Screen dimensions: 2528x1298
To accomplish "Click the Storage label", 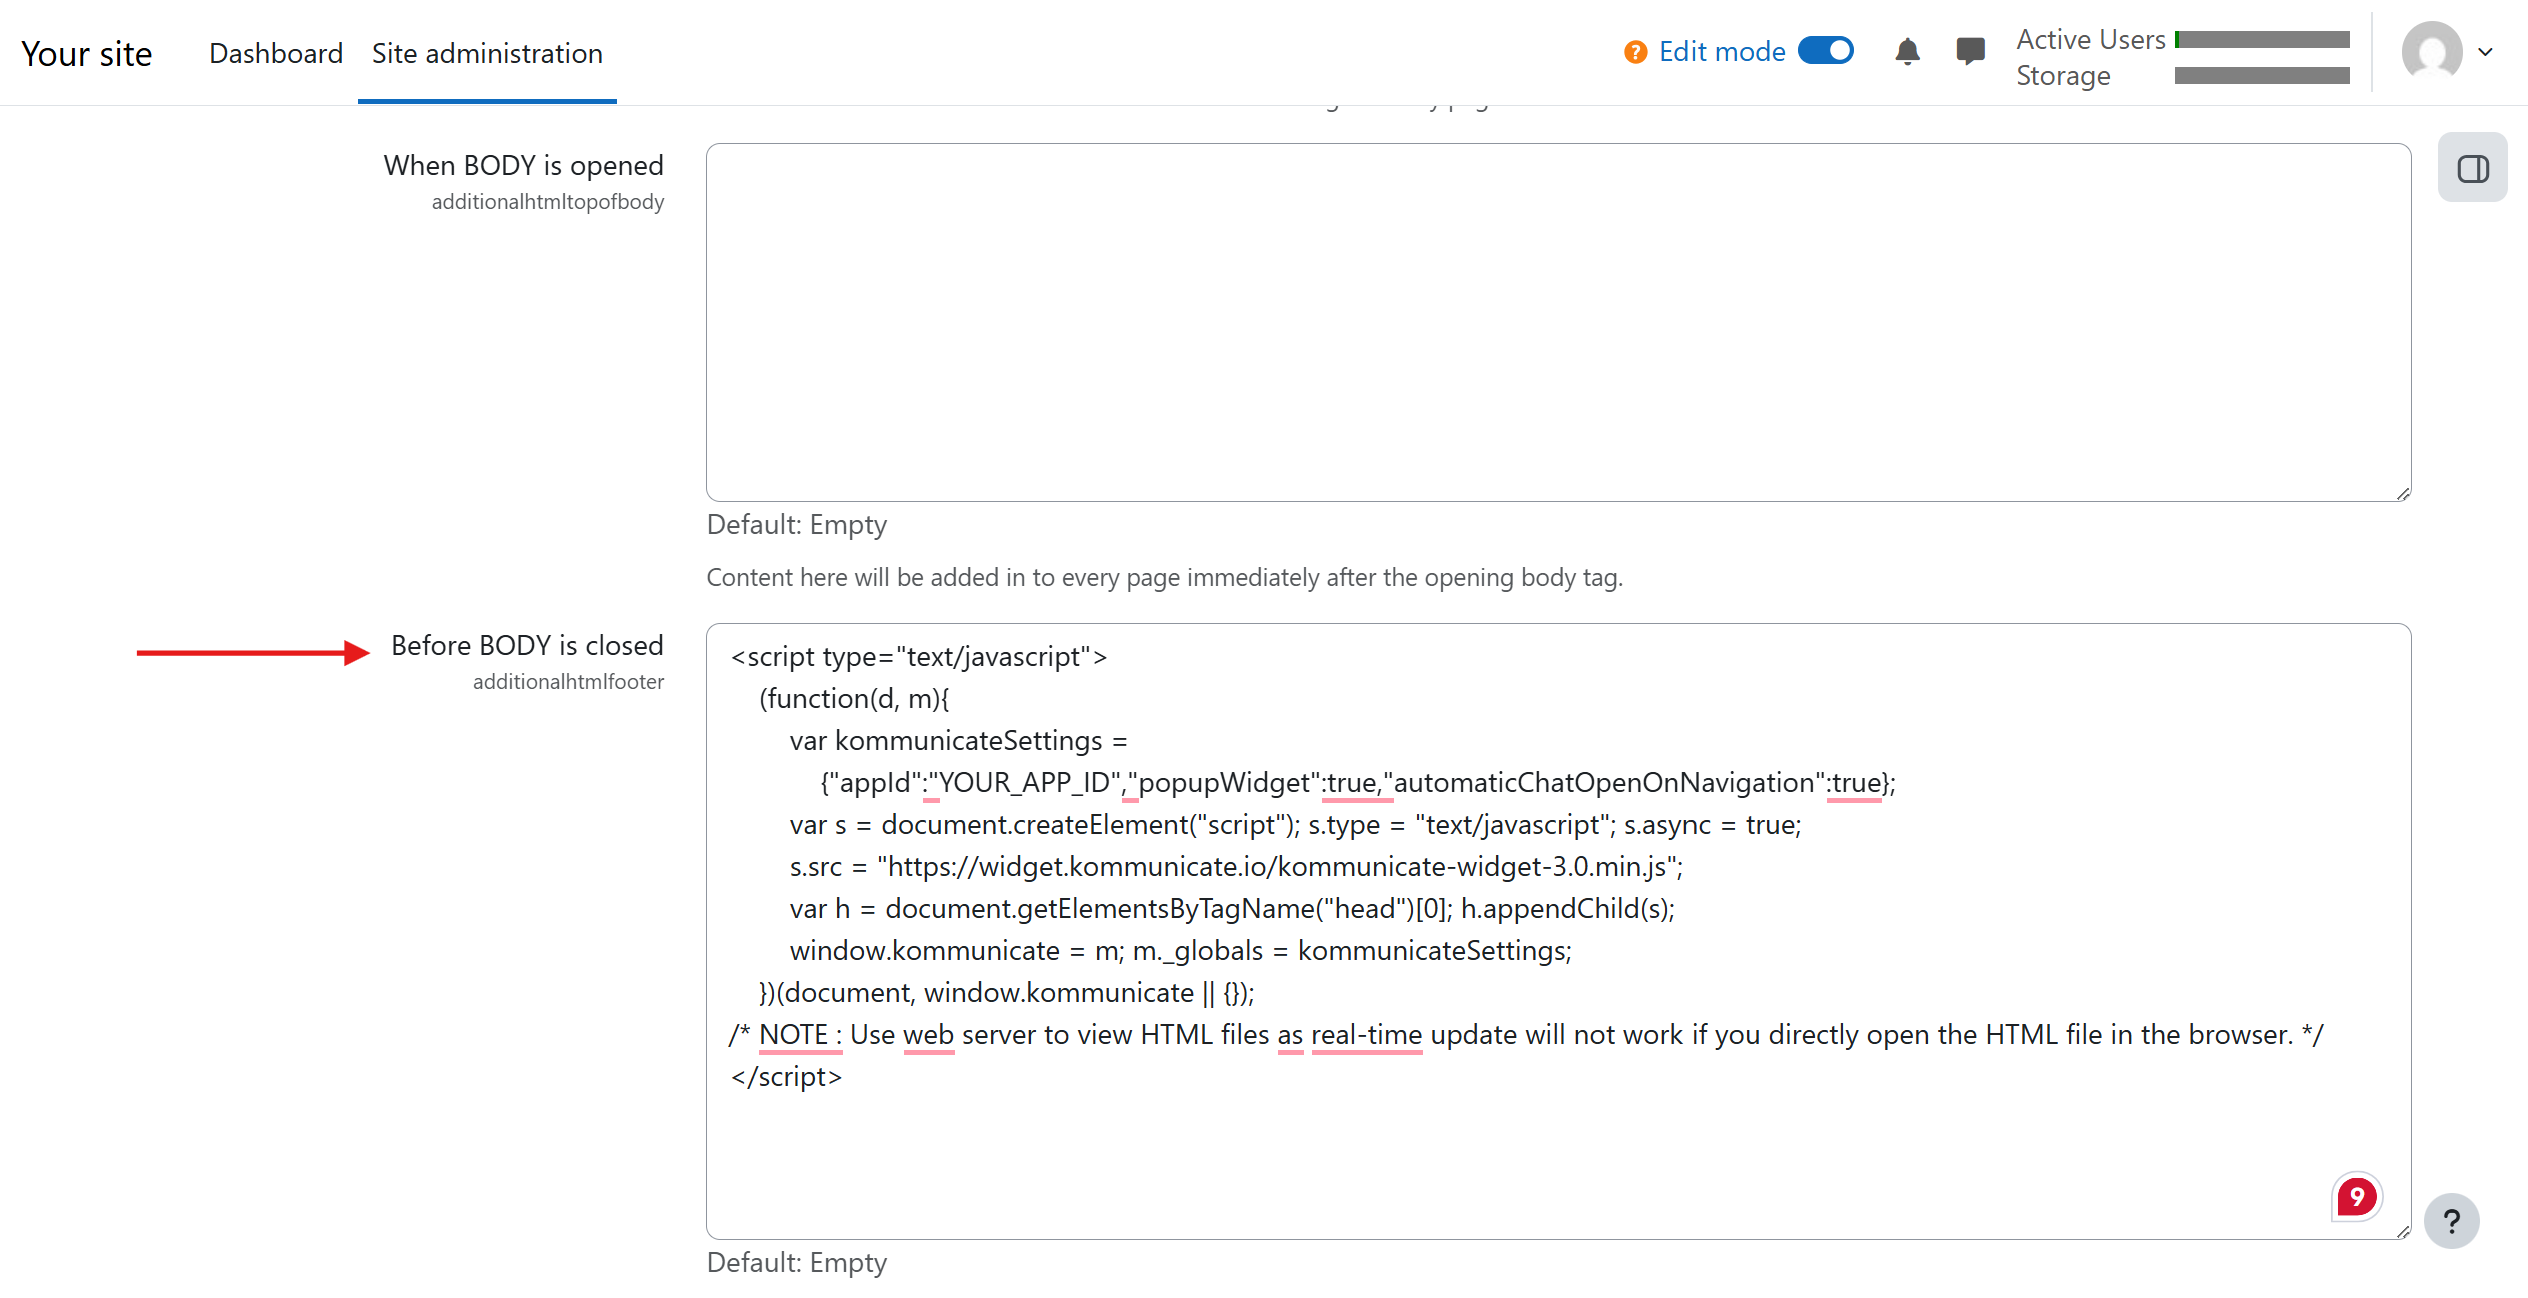I will click(x=2063, y=76).
